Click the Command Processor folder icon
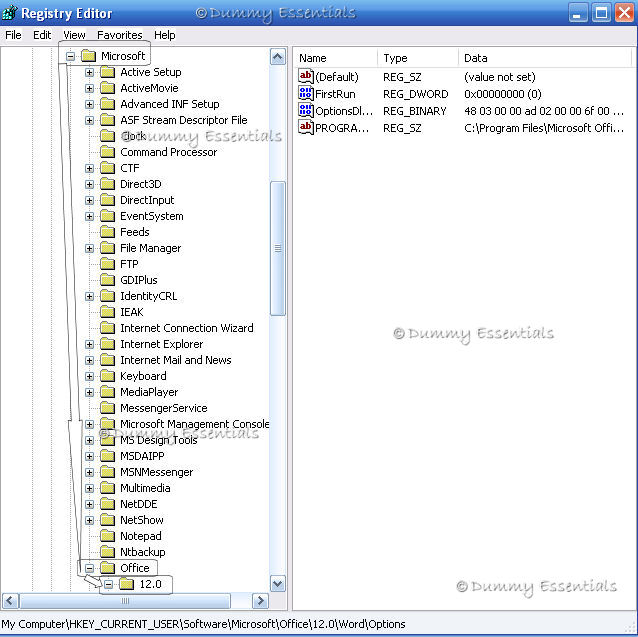This screenshot has height=637, width=638. [107, 152]
